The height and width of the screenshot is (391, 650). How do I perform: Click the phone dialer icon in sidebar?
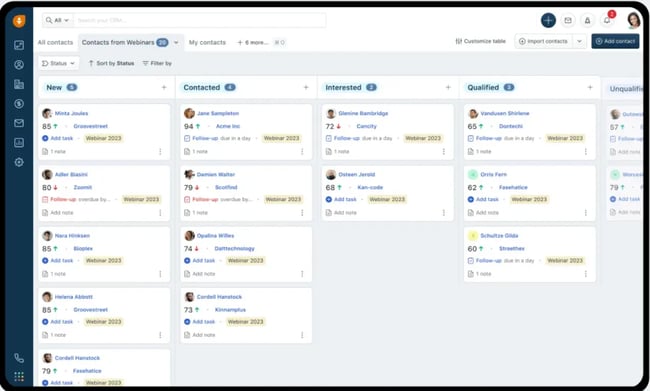tap(19, 358)
